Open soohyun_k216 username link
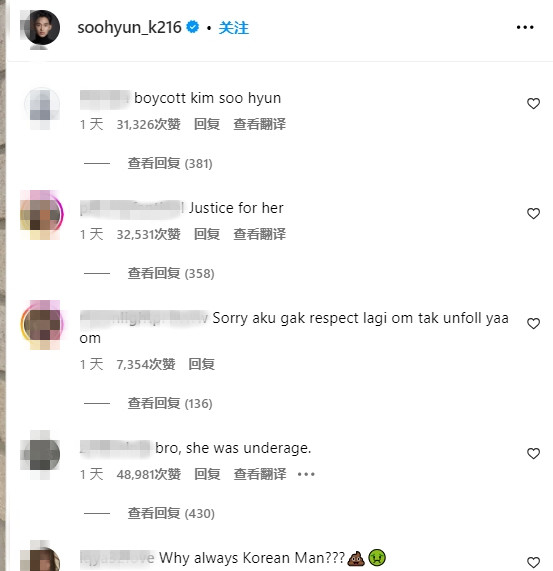 pyautogui.click(x=129, y=27)
